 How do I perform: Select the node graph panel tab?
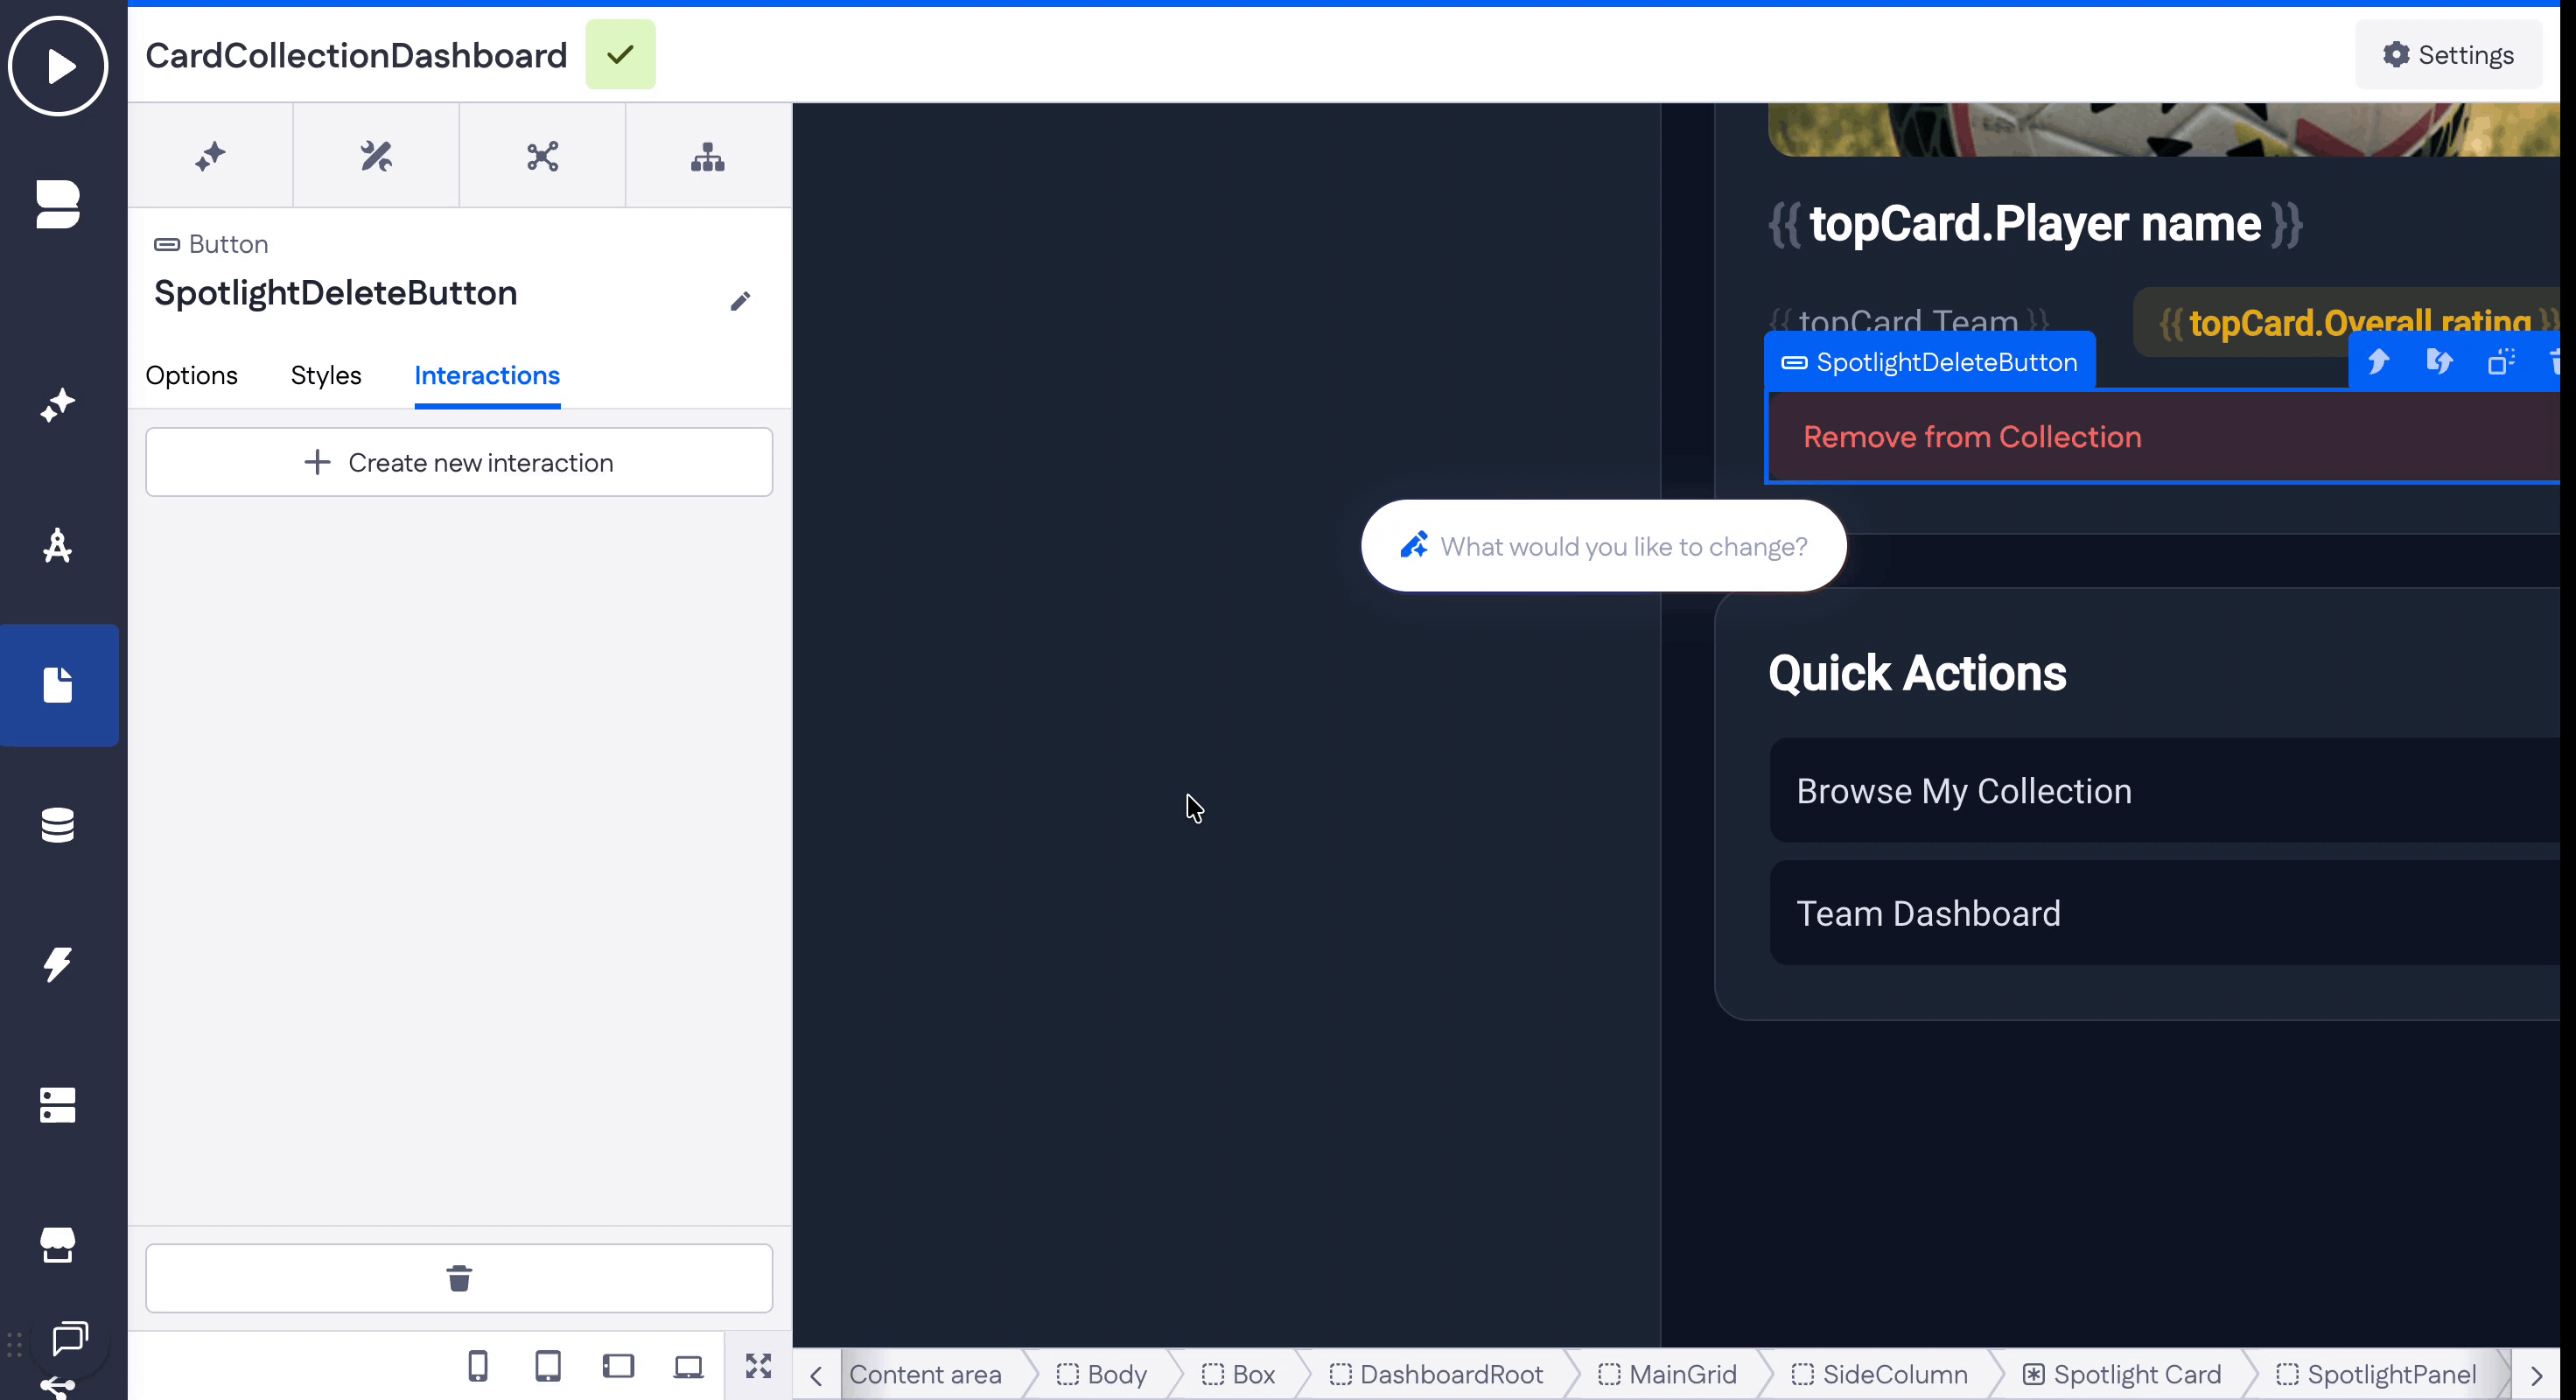[x=542, y=156]
